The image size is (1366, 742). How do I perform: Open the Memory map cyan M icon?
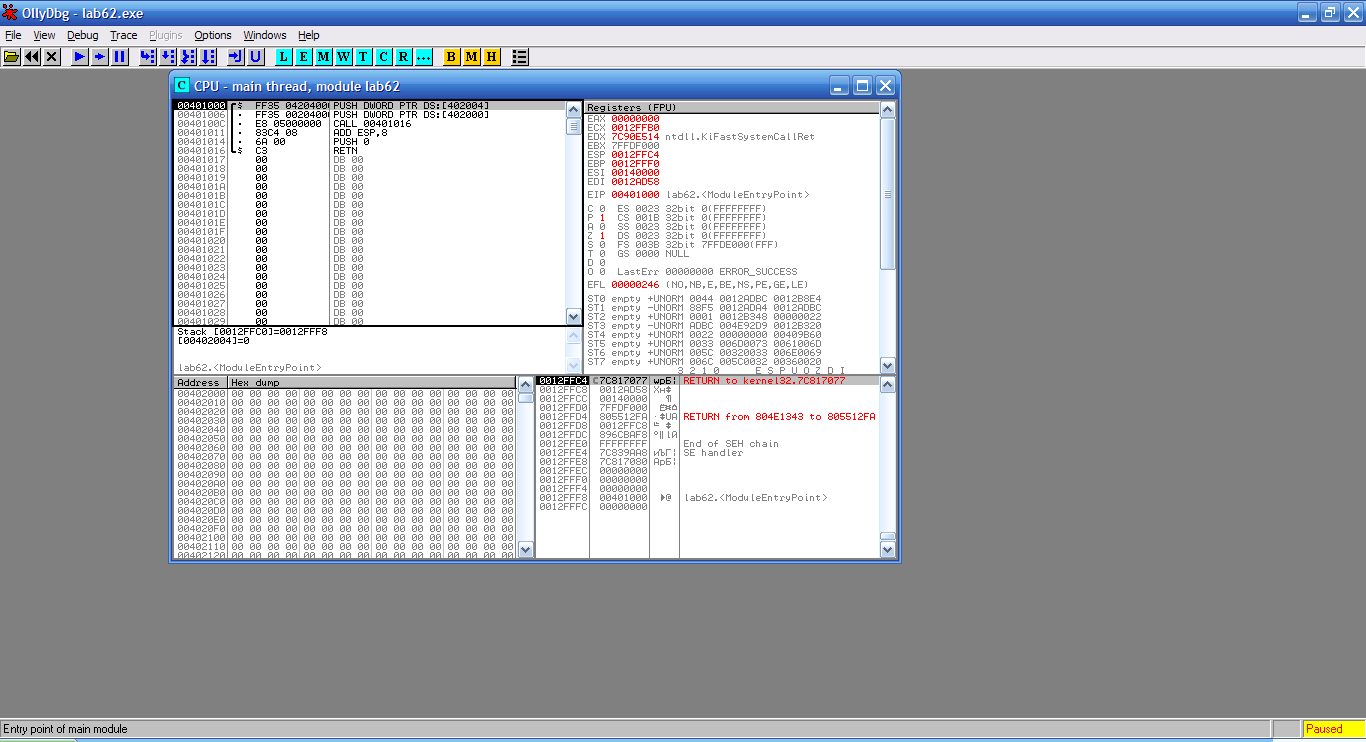tap(323, 57)
